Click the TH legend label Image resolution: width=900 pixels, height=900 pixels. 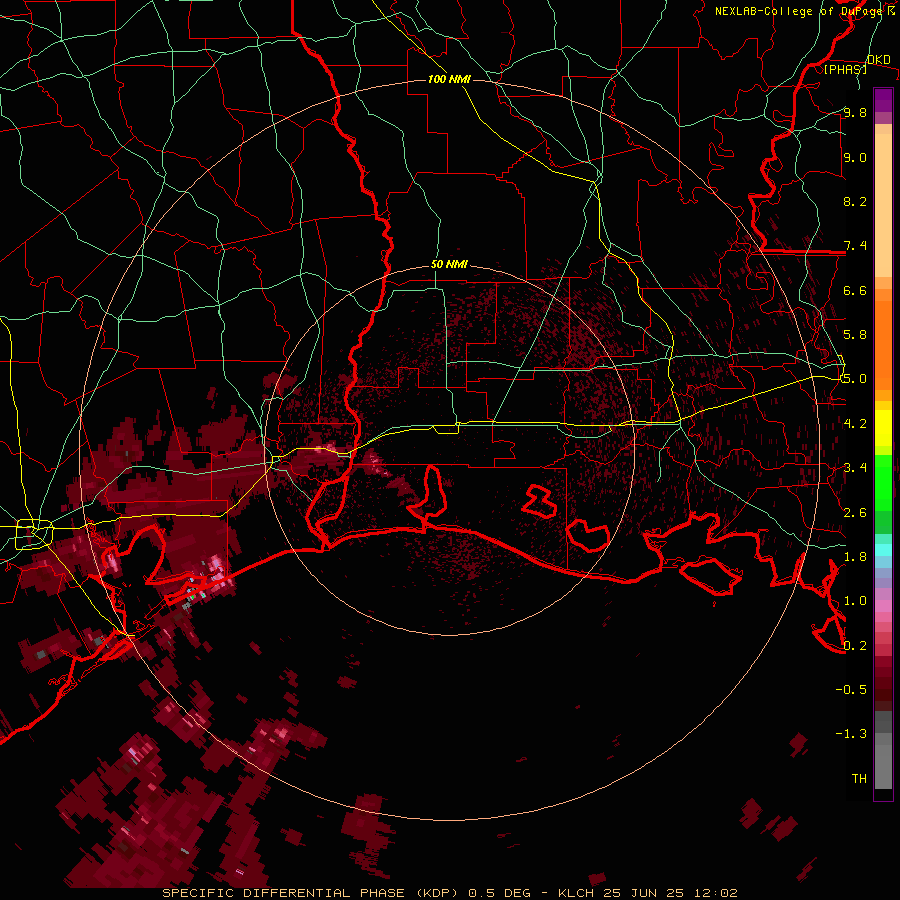click(859, 779)
